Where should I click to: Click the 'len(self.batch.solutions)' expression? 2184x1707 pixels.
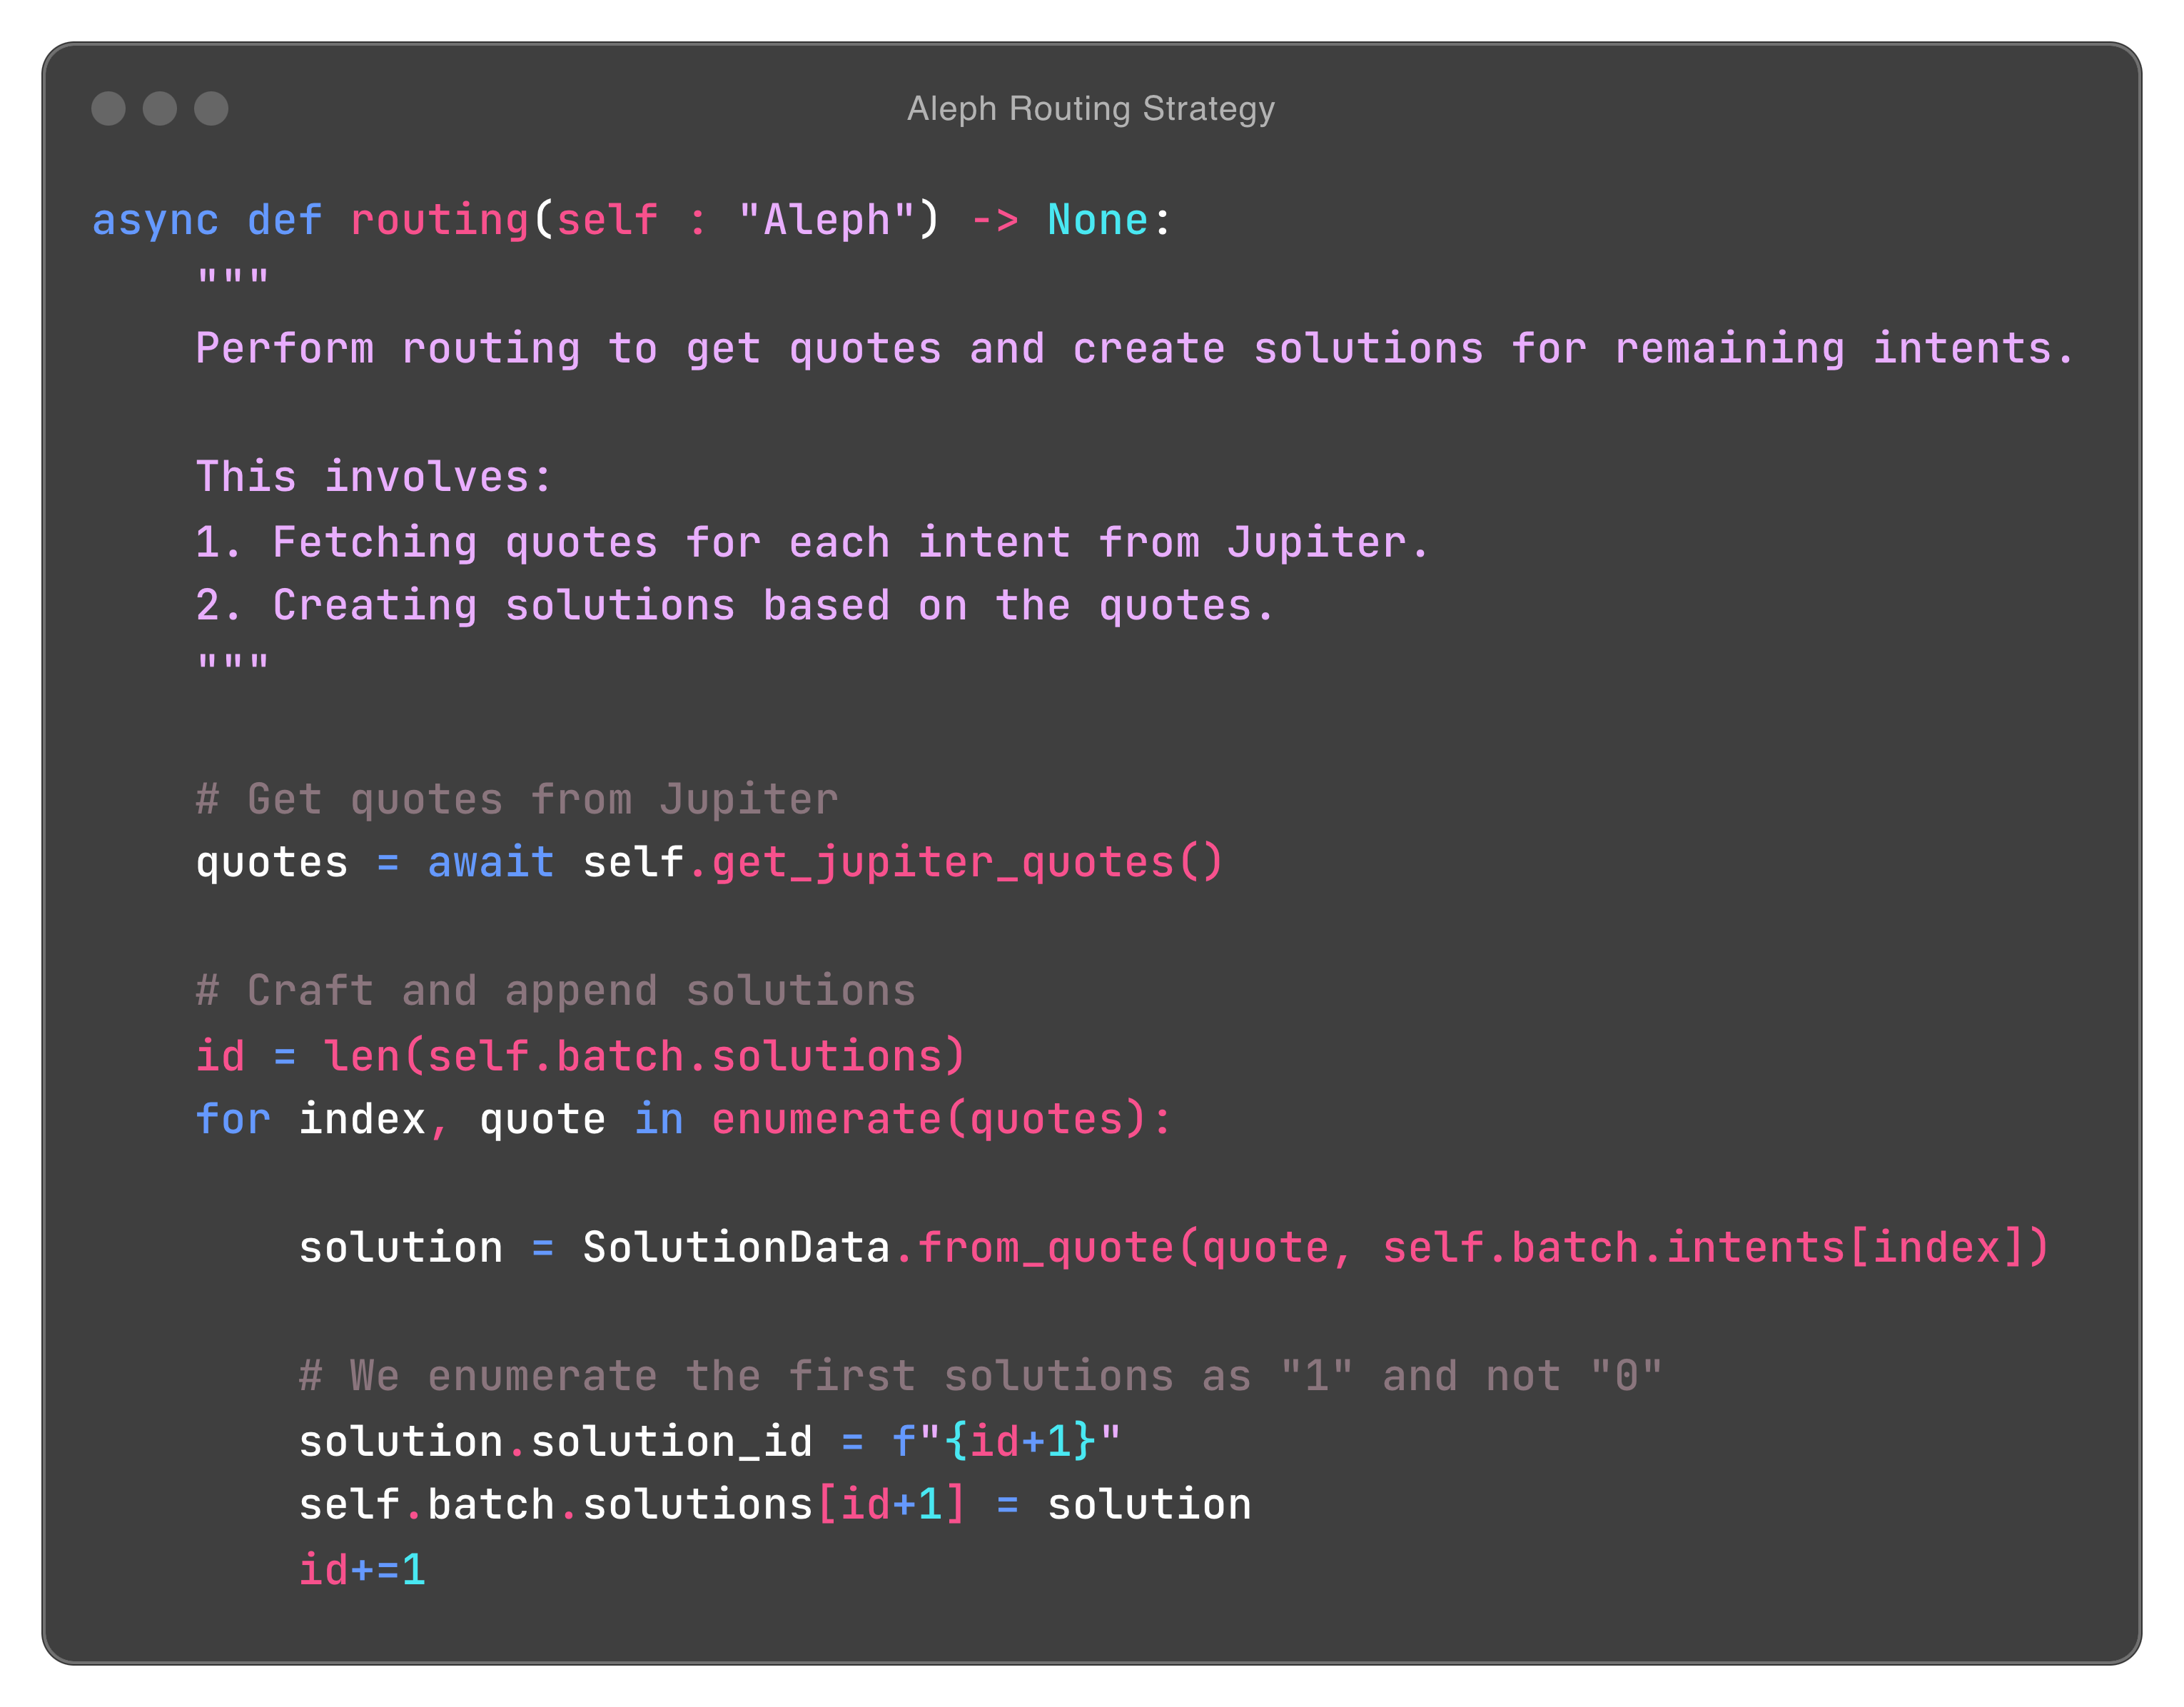(x=644, y=1056)
